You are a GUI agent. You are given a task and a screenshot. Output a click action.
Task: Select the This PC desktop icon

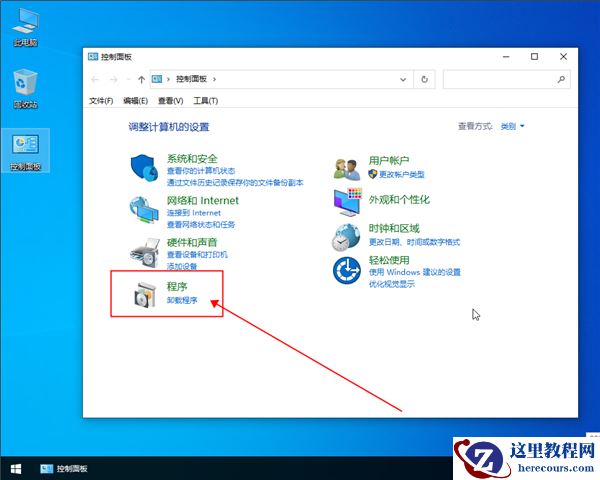(25, 26)
